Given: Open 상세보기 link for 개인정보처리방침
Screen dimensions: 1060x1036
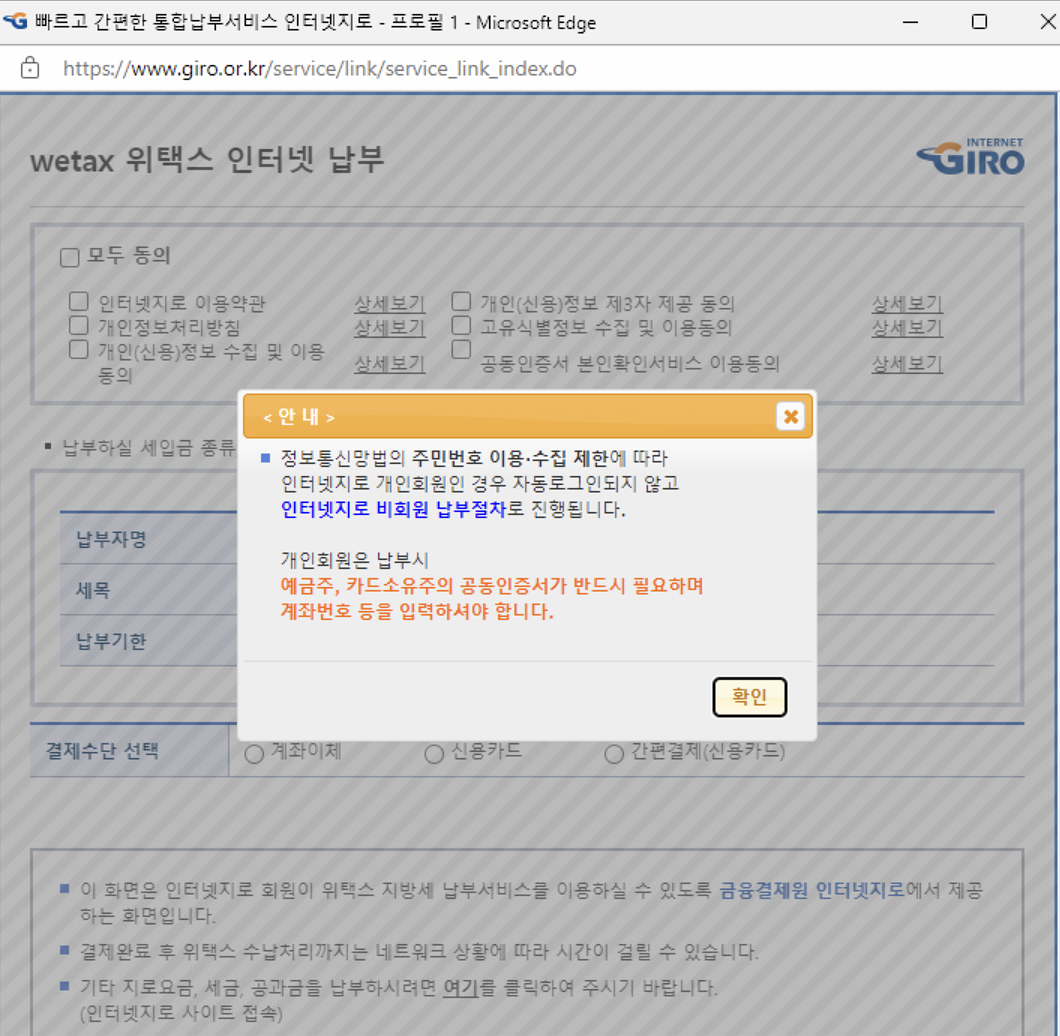Looking at the screenshot, I should tap(390, 328).
